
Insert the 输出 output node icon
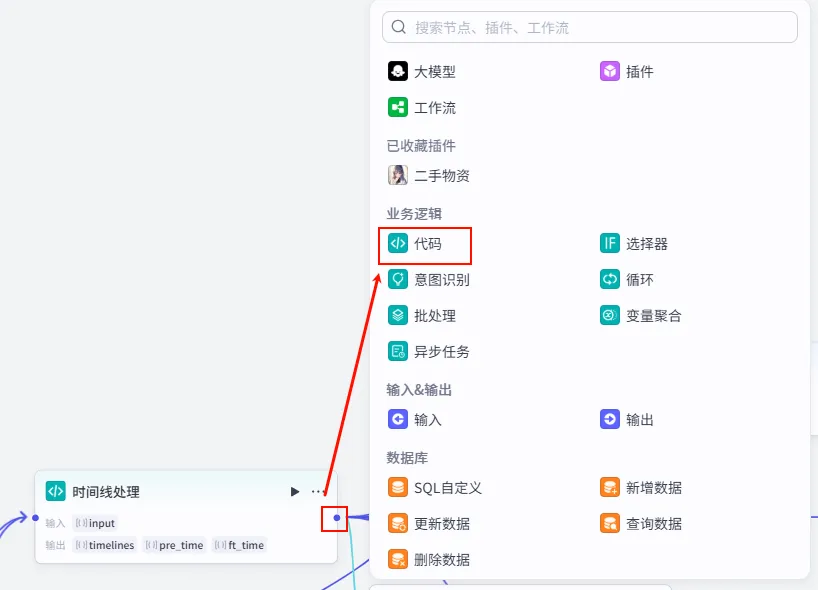(609, 419)
